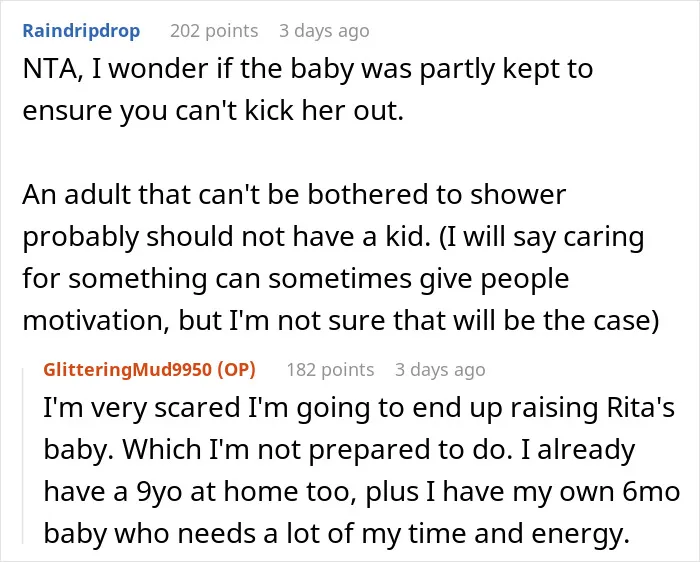This screenshot has height=562, width=700.
Task: Click the 'for something can sometimes give' line
Action: [x=296, y=279]
